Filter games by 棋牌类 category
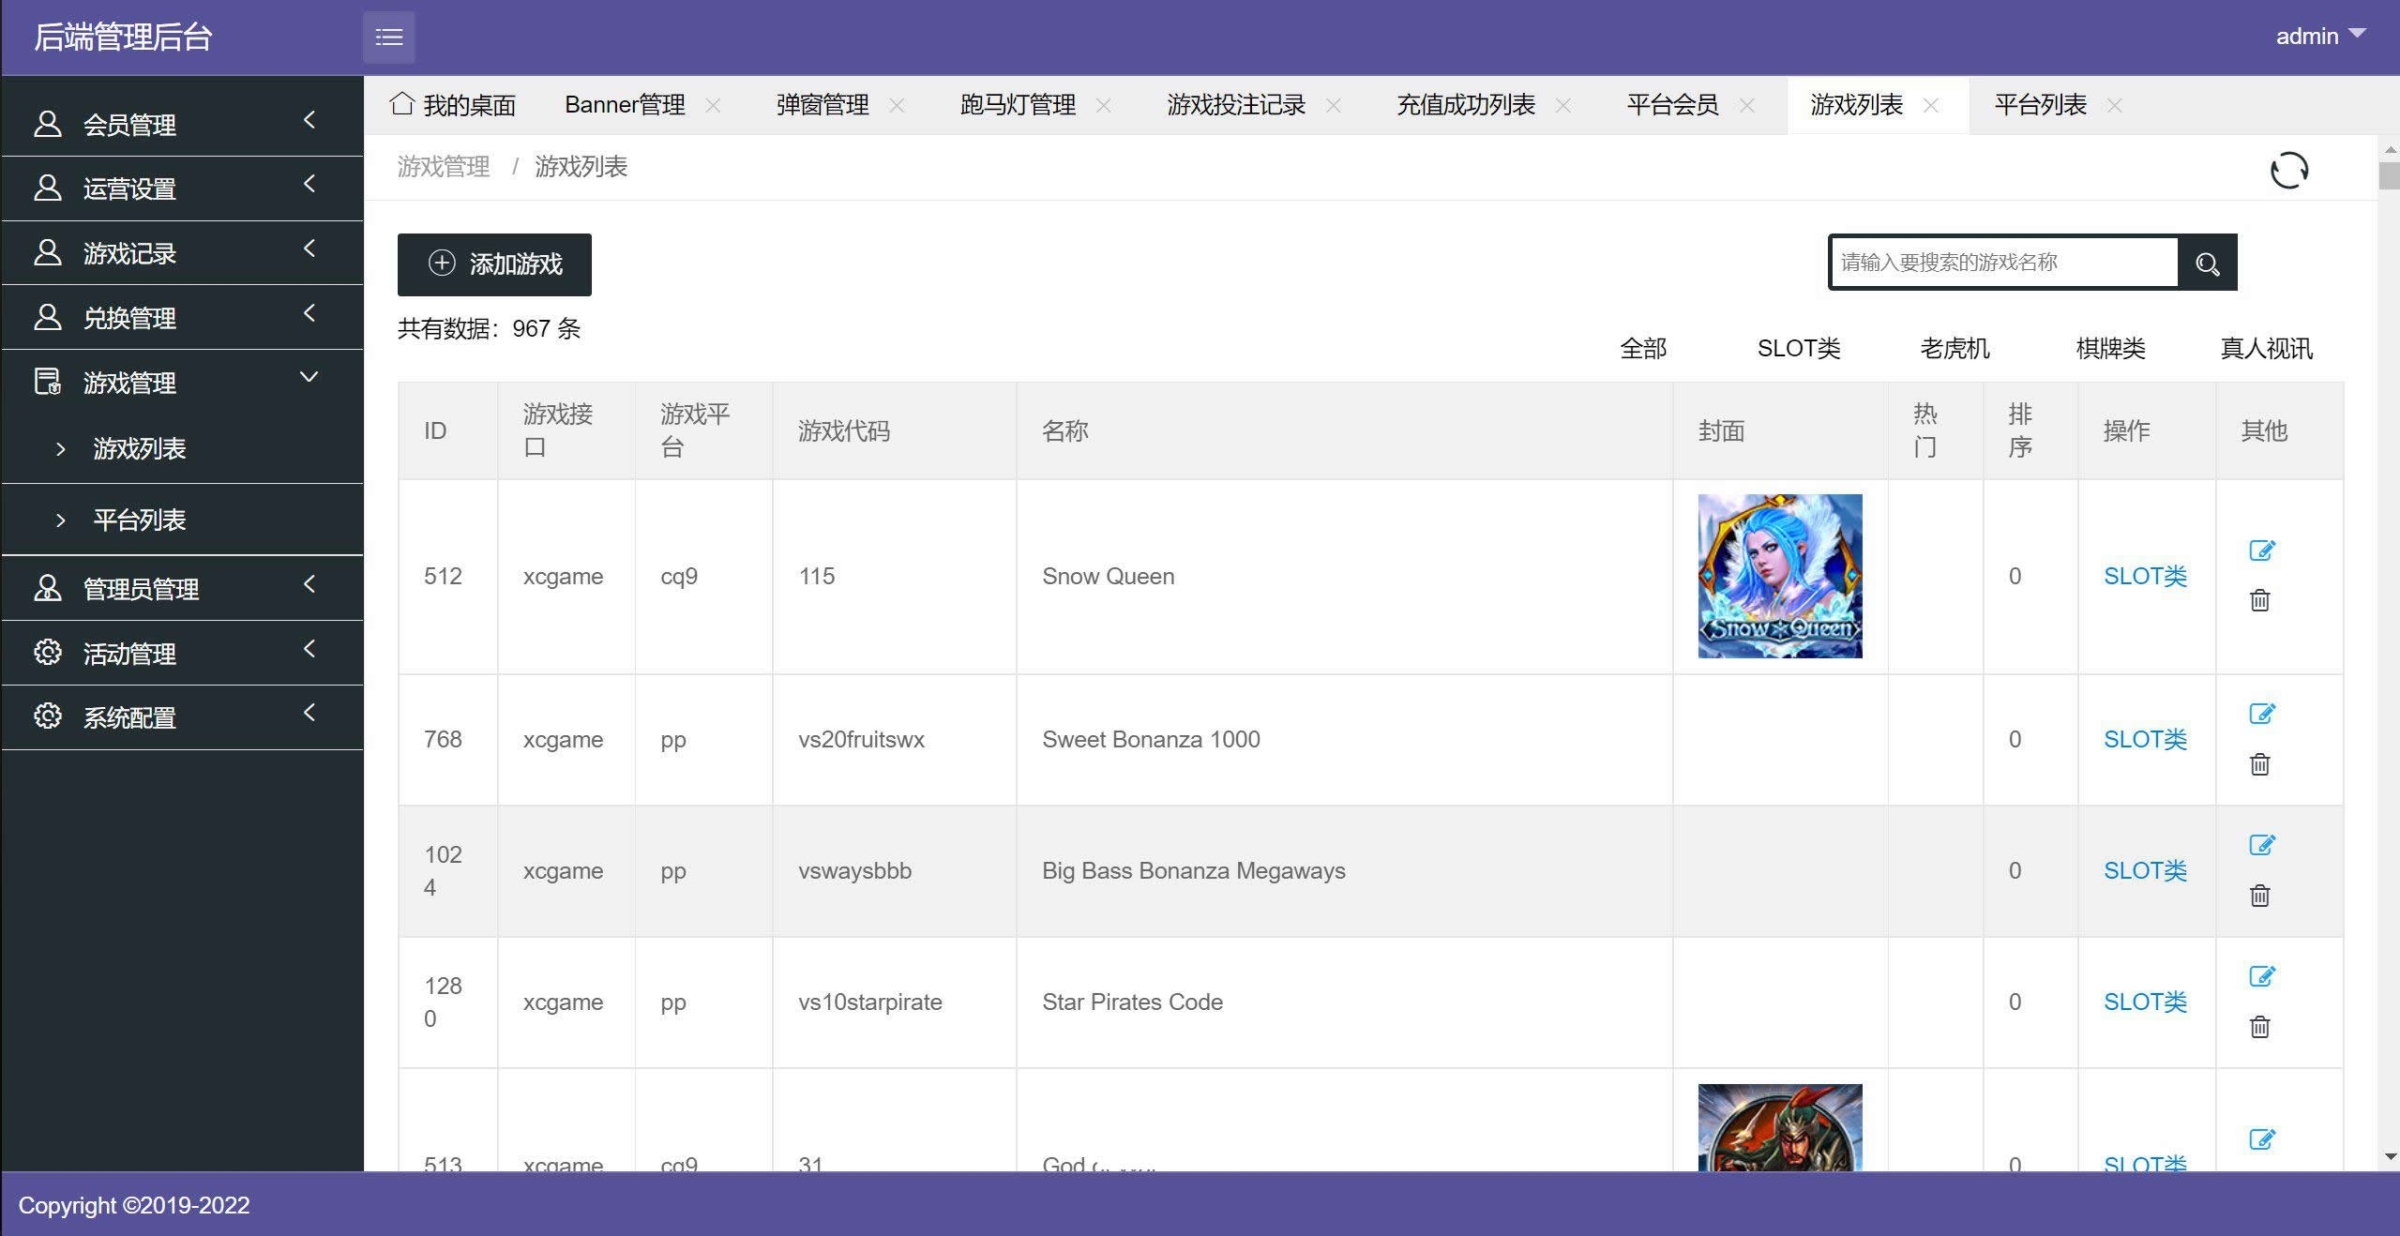2400x1236 pixels. pos(2110,348)
